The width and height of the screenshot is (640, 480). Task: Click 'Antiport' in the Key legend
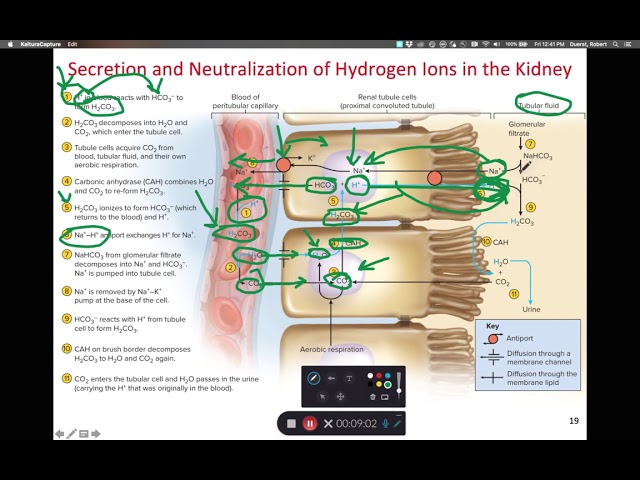tap(520, 338)
